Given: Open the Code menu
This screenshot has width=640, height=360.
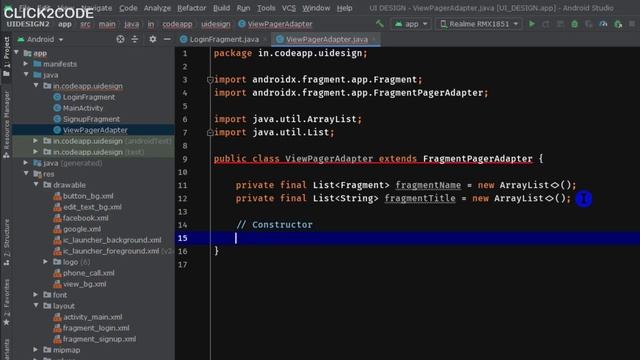Looking at the screenshot, I should point(128,8).
